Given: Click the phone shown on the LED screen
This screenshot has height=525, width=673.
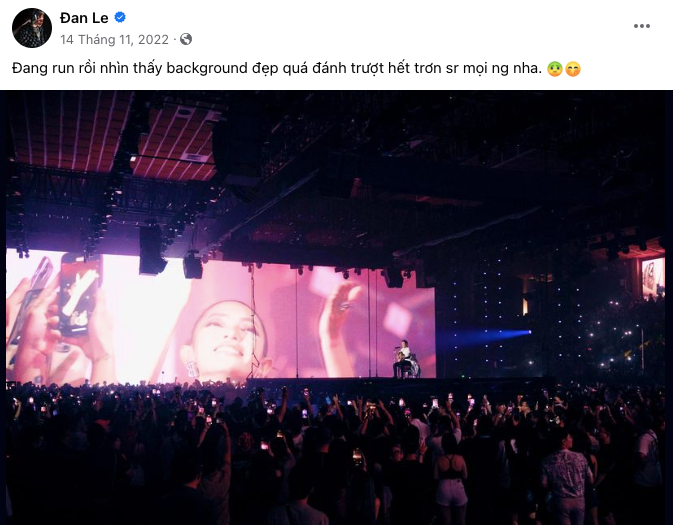Looking at the screenshot, I should pos(80,295).
